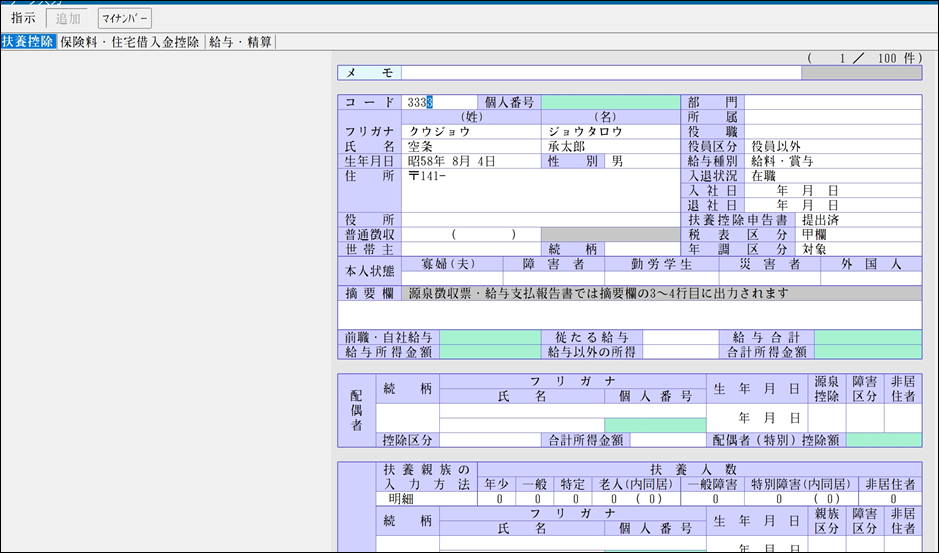Click the cell under 外国人
The image size is (939, 553).
(x=871, y=279)
